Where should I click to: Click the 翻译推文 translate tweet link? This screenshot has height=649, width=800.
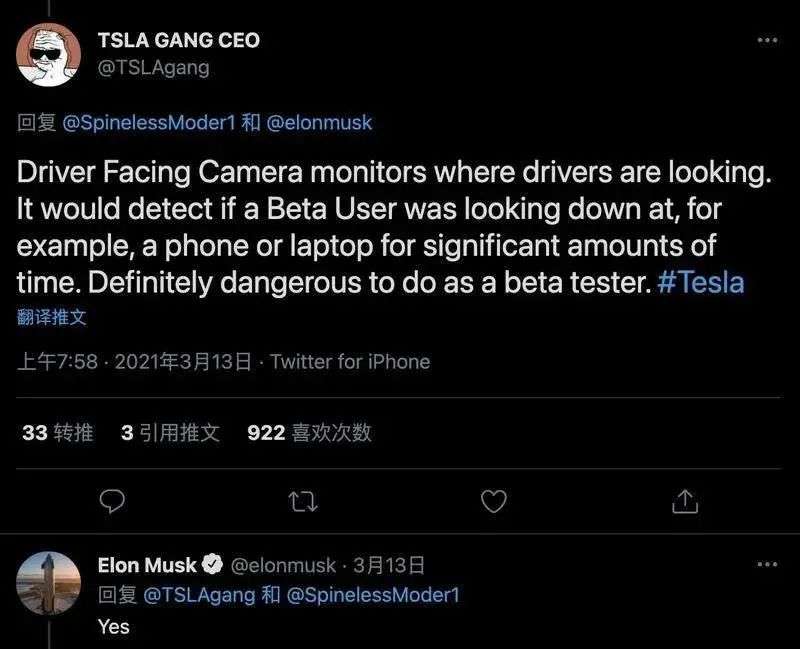[52, 318]
